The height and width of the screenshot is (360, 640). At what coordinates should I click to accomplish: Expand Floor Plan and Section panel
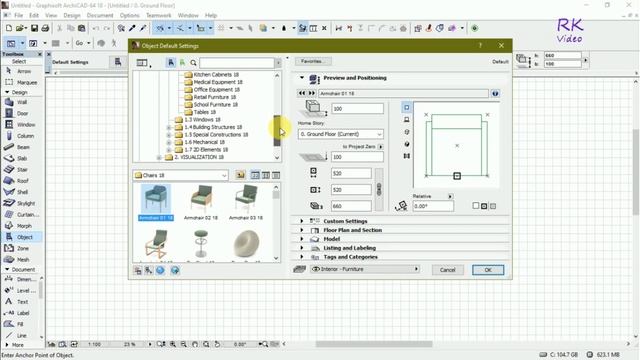302,230
